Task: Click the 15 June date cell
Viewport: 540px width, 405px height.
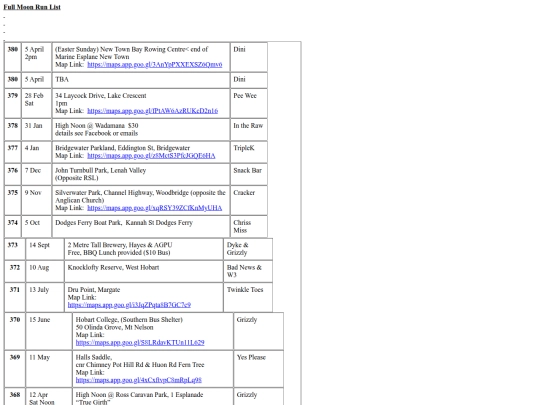Action: point(49,331)
